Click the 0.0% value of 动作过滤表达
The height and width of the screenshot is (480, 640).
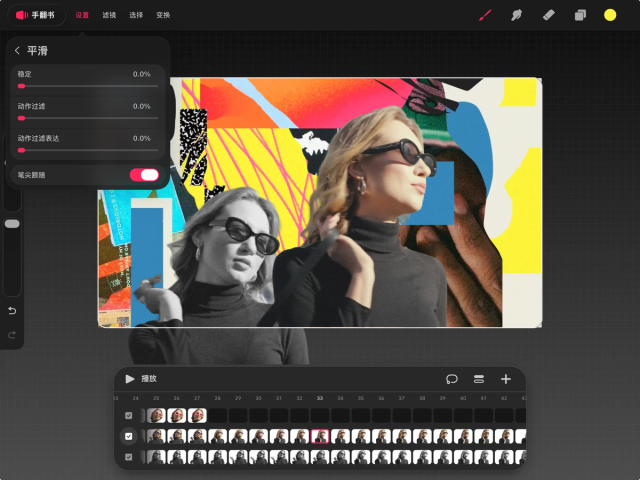click(x=142, y=139)
